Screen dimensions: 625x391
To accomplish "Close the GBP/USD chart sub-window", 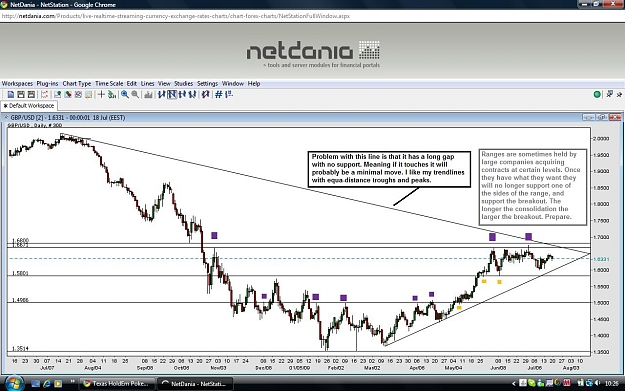I will coord(615,118).
